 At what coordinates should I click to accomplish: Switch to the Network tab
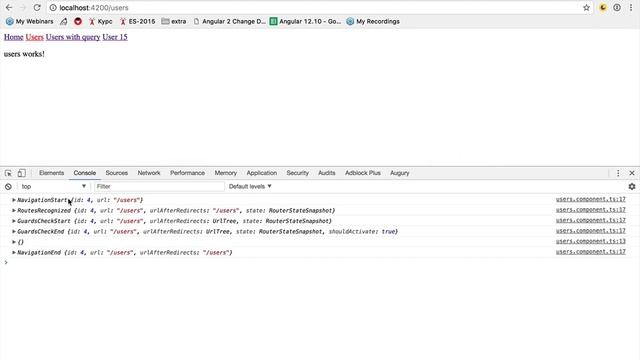click(149, 173)
